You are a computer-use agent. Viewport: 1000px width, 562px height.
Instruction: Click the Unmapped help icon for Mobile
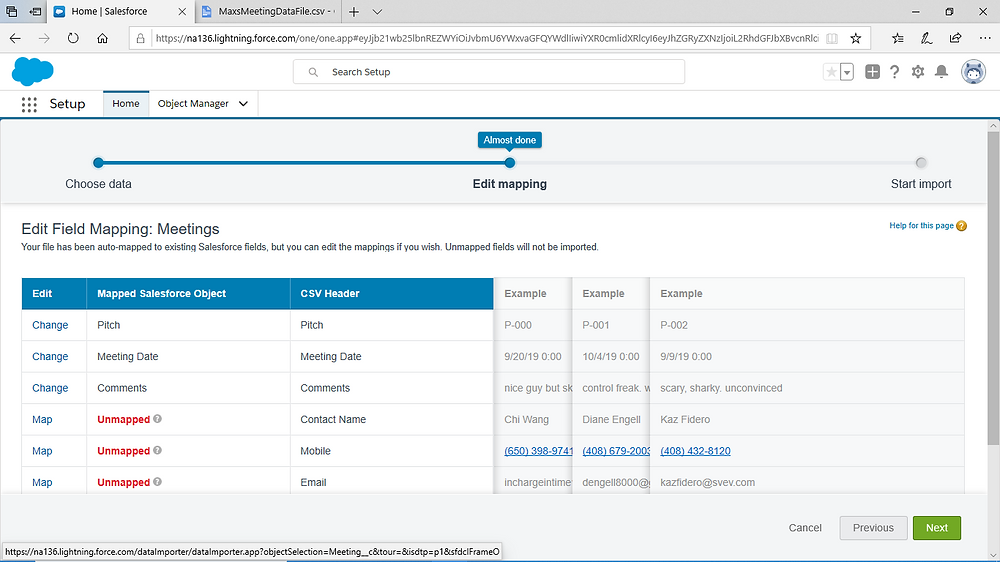[x=158, y=450]
